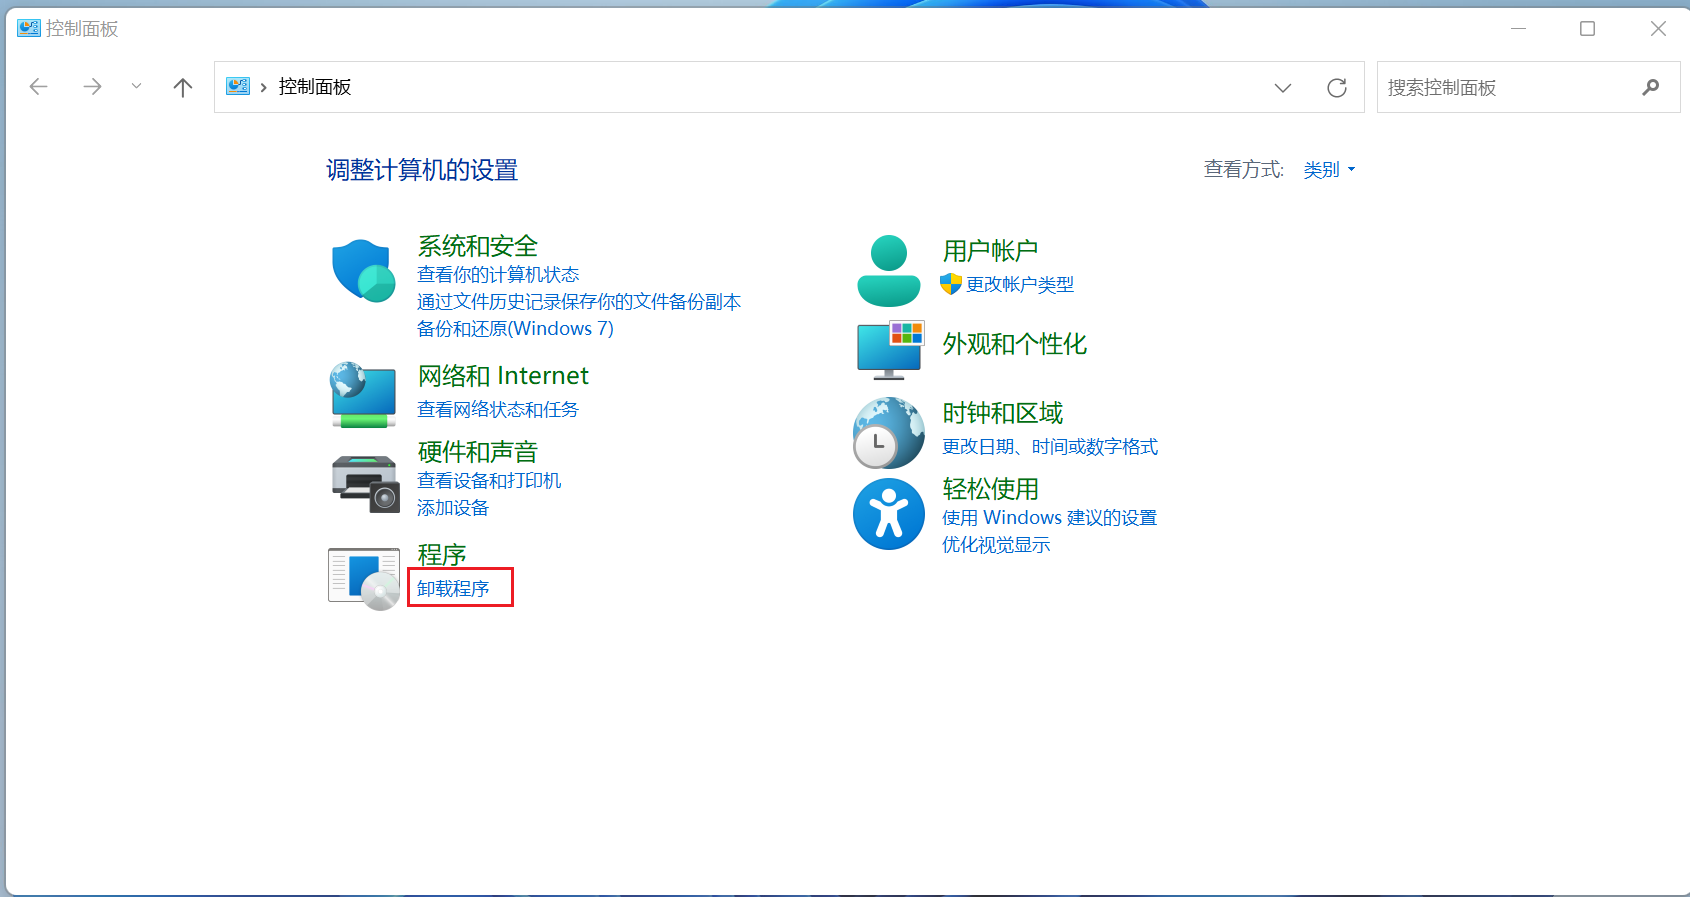Open the 用户帐户 person icon
This screenshot has width=1690, height=897.
point(888,271)
